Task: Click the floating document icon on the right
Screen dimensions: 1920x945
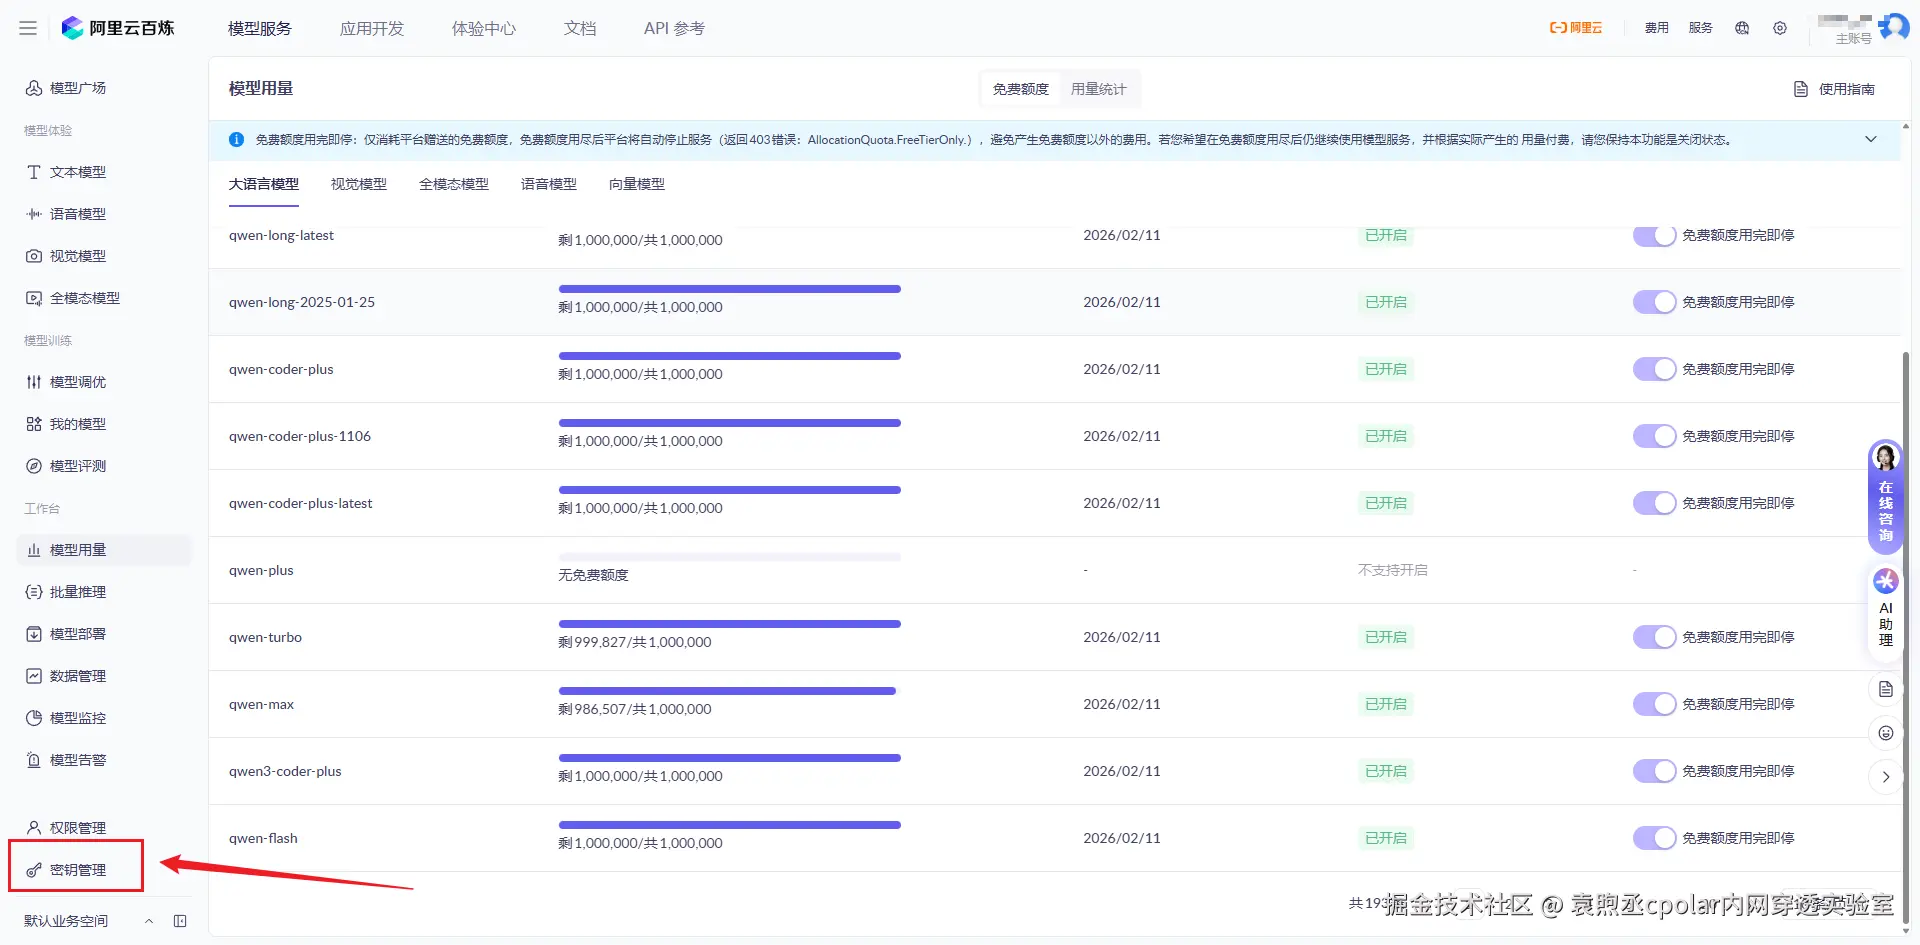Action: click(1885, 689)
